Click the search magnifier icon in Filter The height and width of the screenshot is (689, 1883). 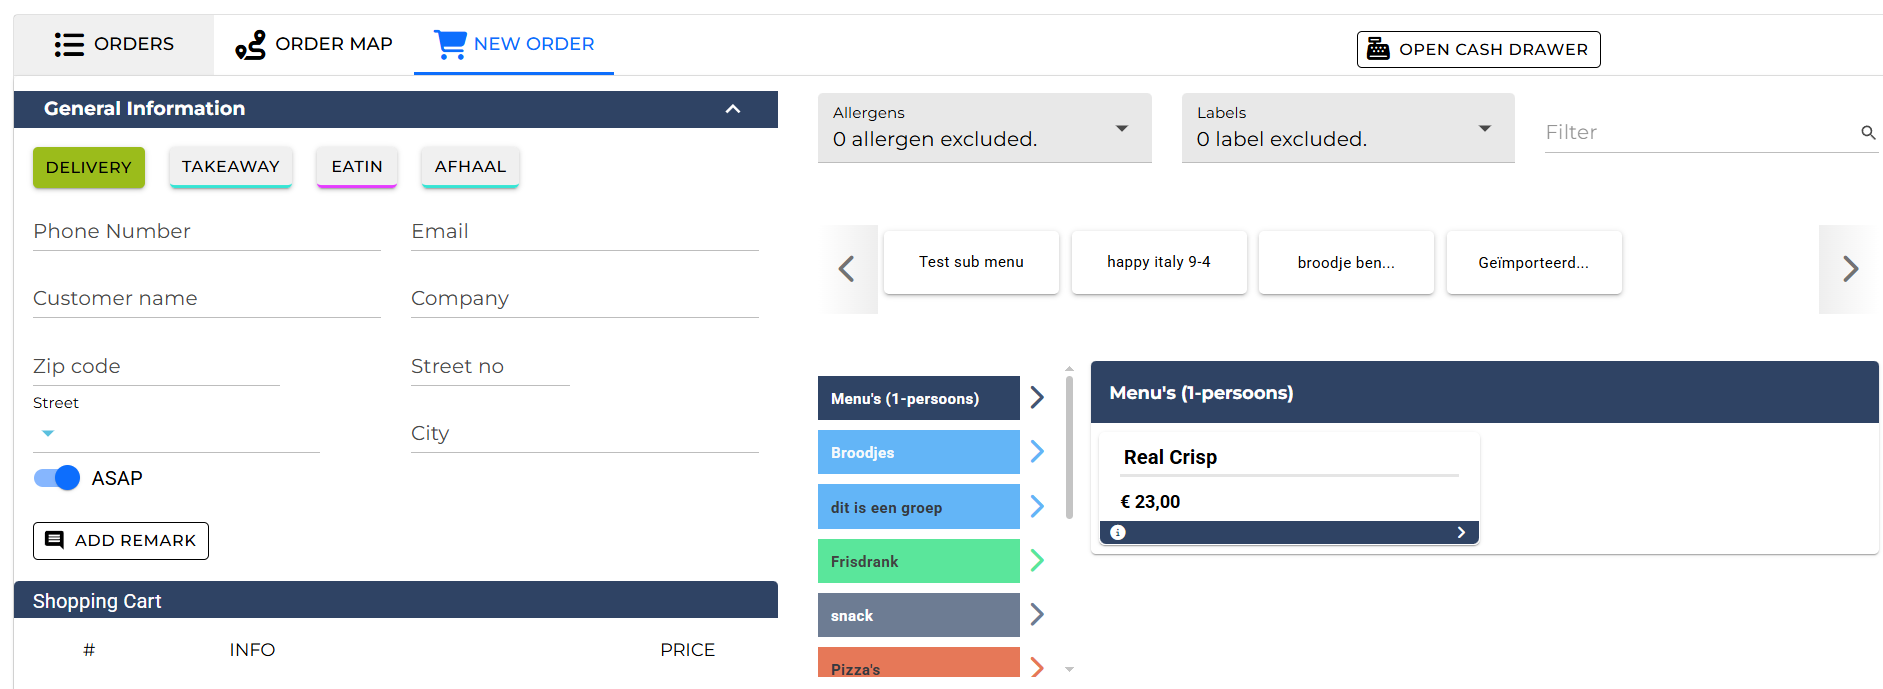[x=1867, y=133]
